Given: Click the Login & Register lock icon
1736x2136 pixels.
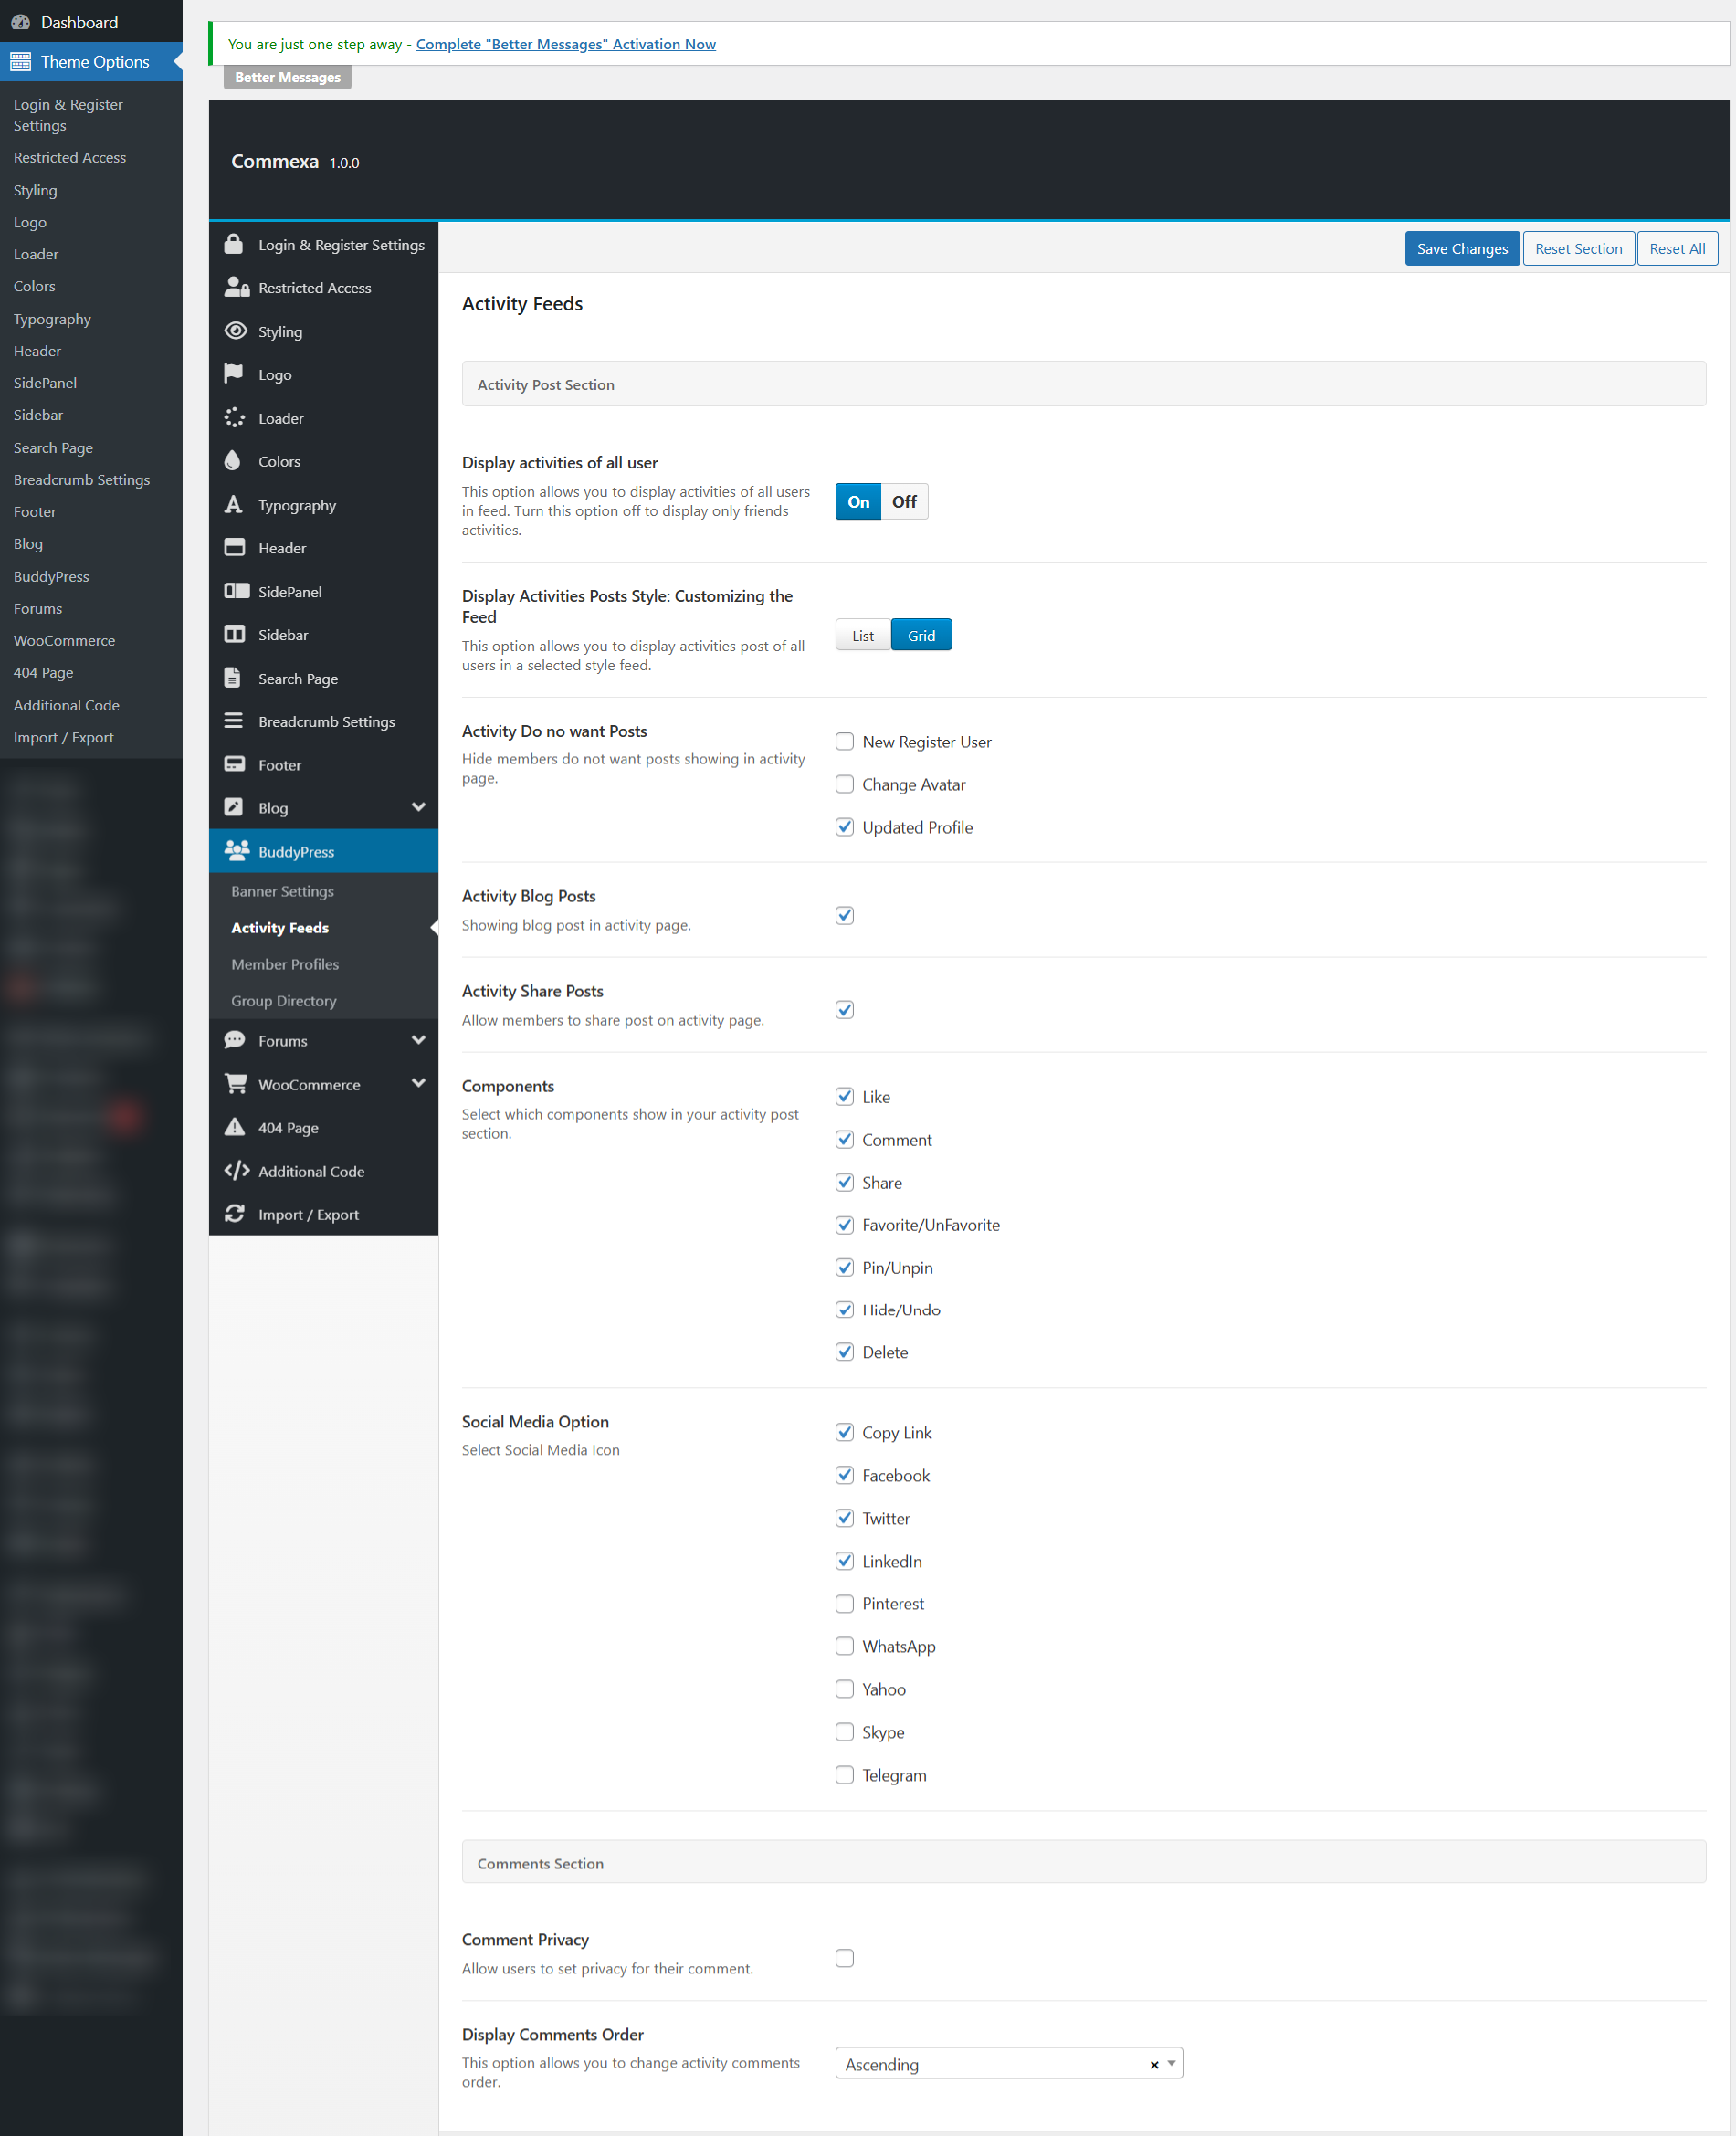Looking at the screenshot, I should [234, 245].
